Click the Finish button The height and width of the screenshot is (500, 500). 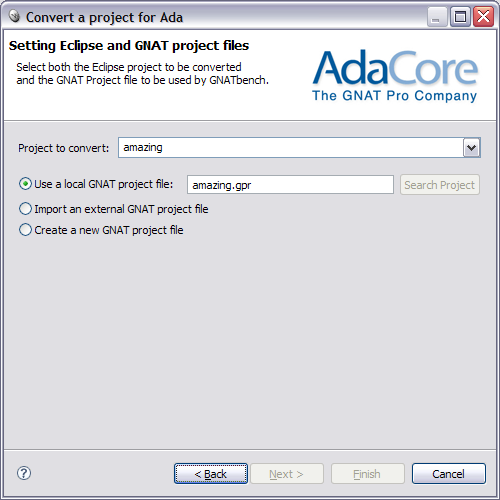[x=368, y=473]
